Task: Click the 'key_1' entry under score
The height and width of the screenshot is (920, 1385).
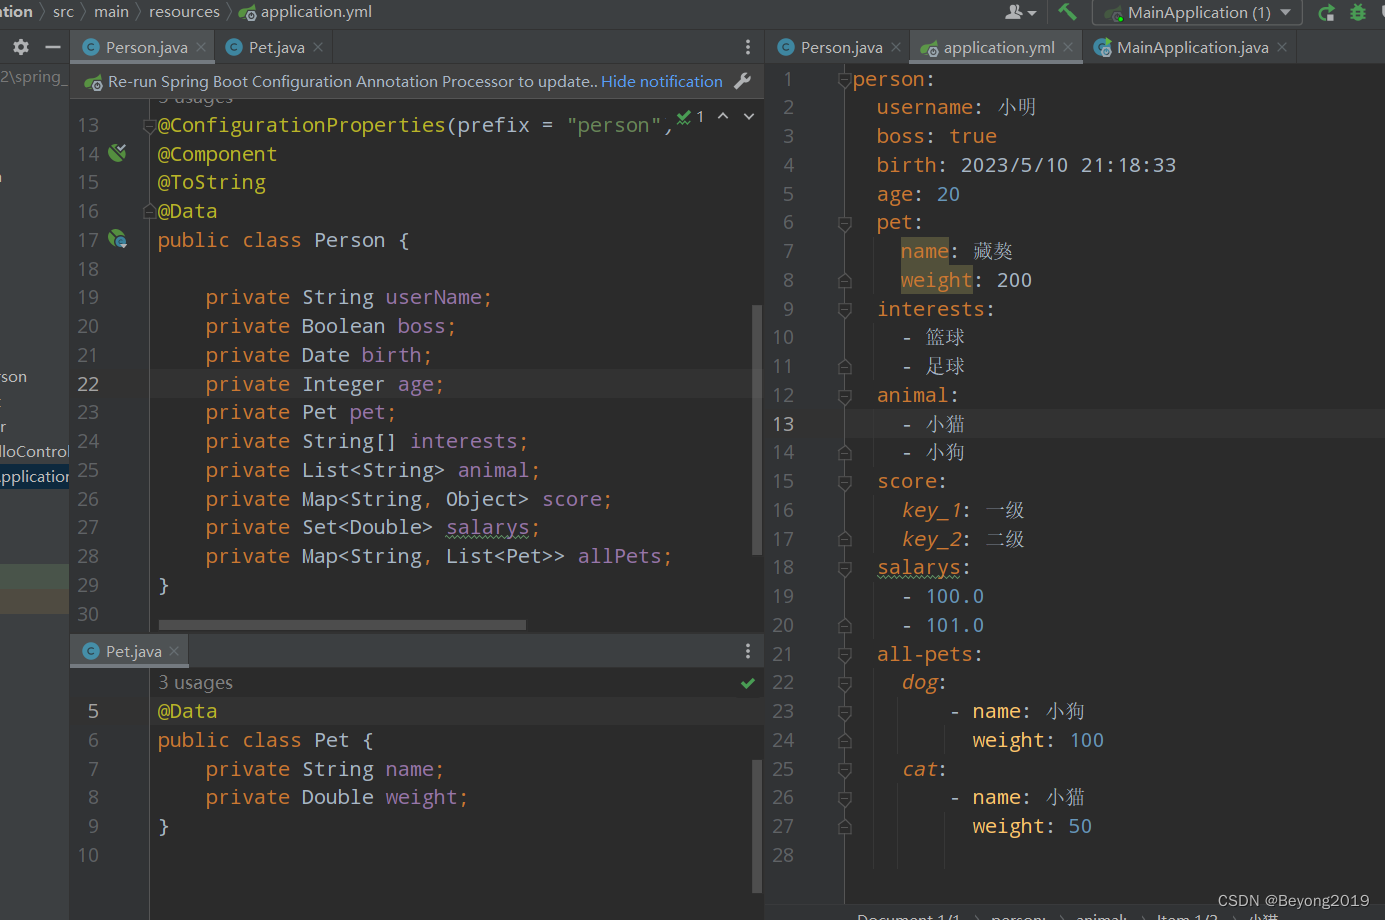Action: click(931, 510)
